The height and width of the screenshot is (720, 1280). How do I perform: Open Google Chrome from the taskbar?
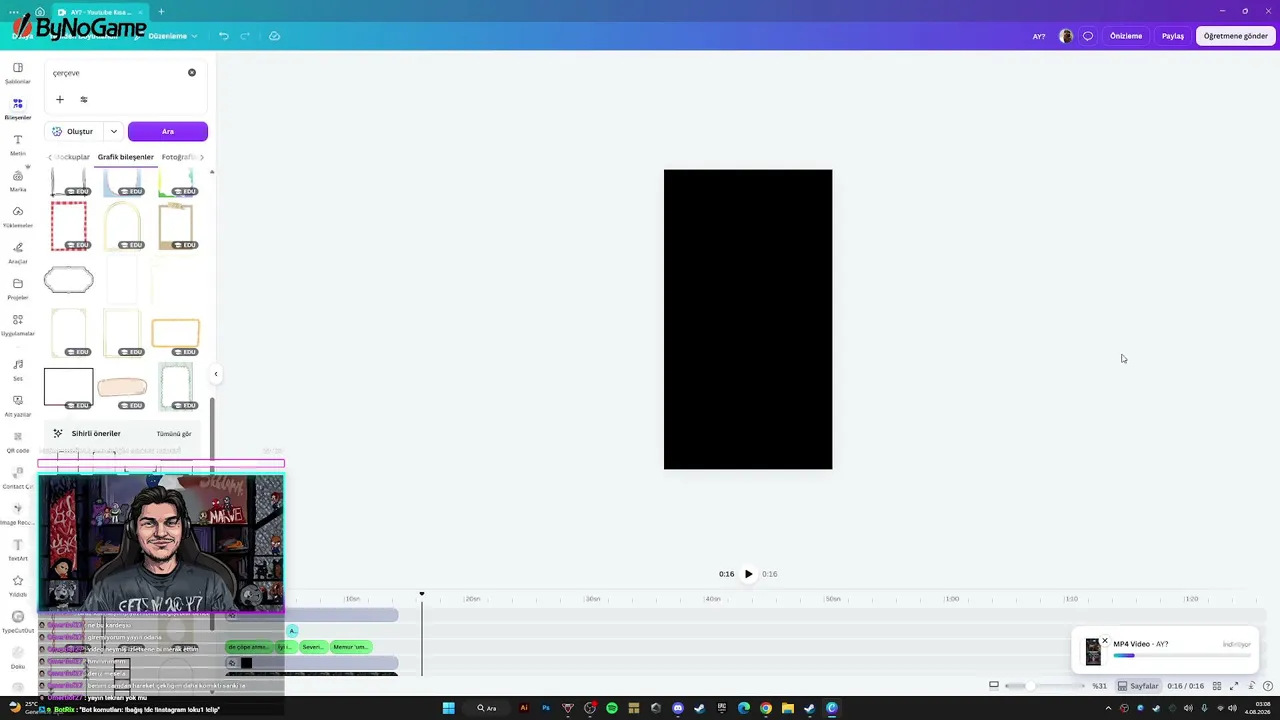766,708
